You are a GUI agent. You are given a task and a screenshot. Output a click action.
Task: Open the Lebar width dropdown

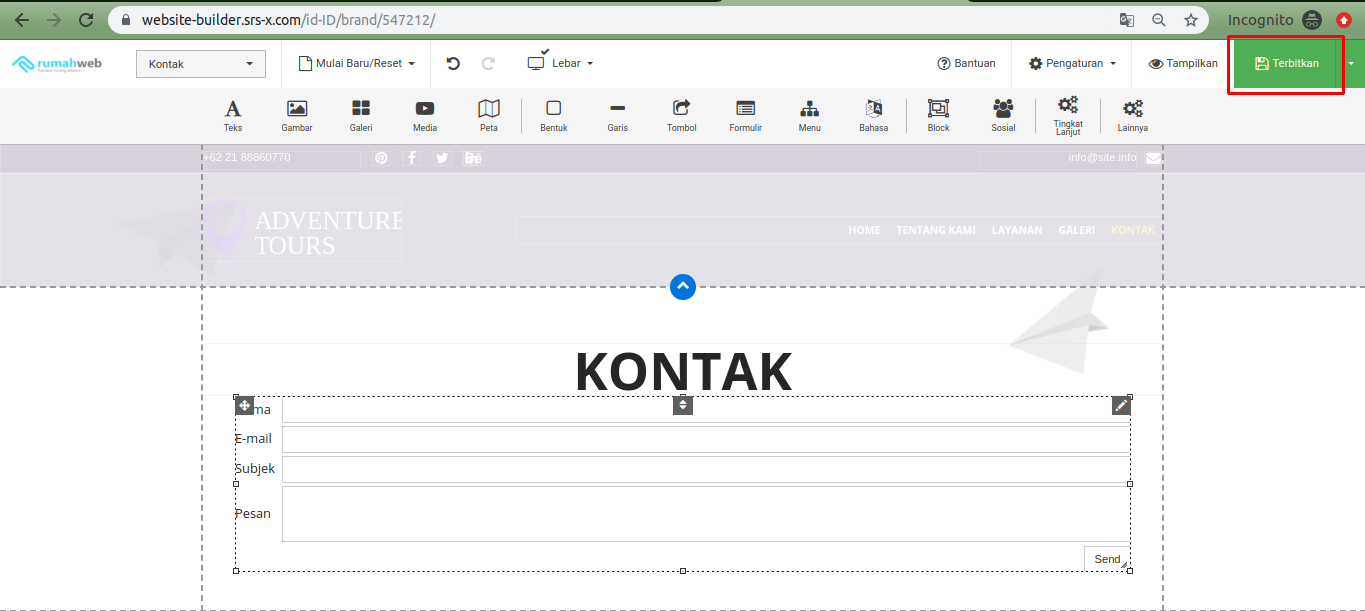pos(560,62)
